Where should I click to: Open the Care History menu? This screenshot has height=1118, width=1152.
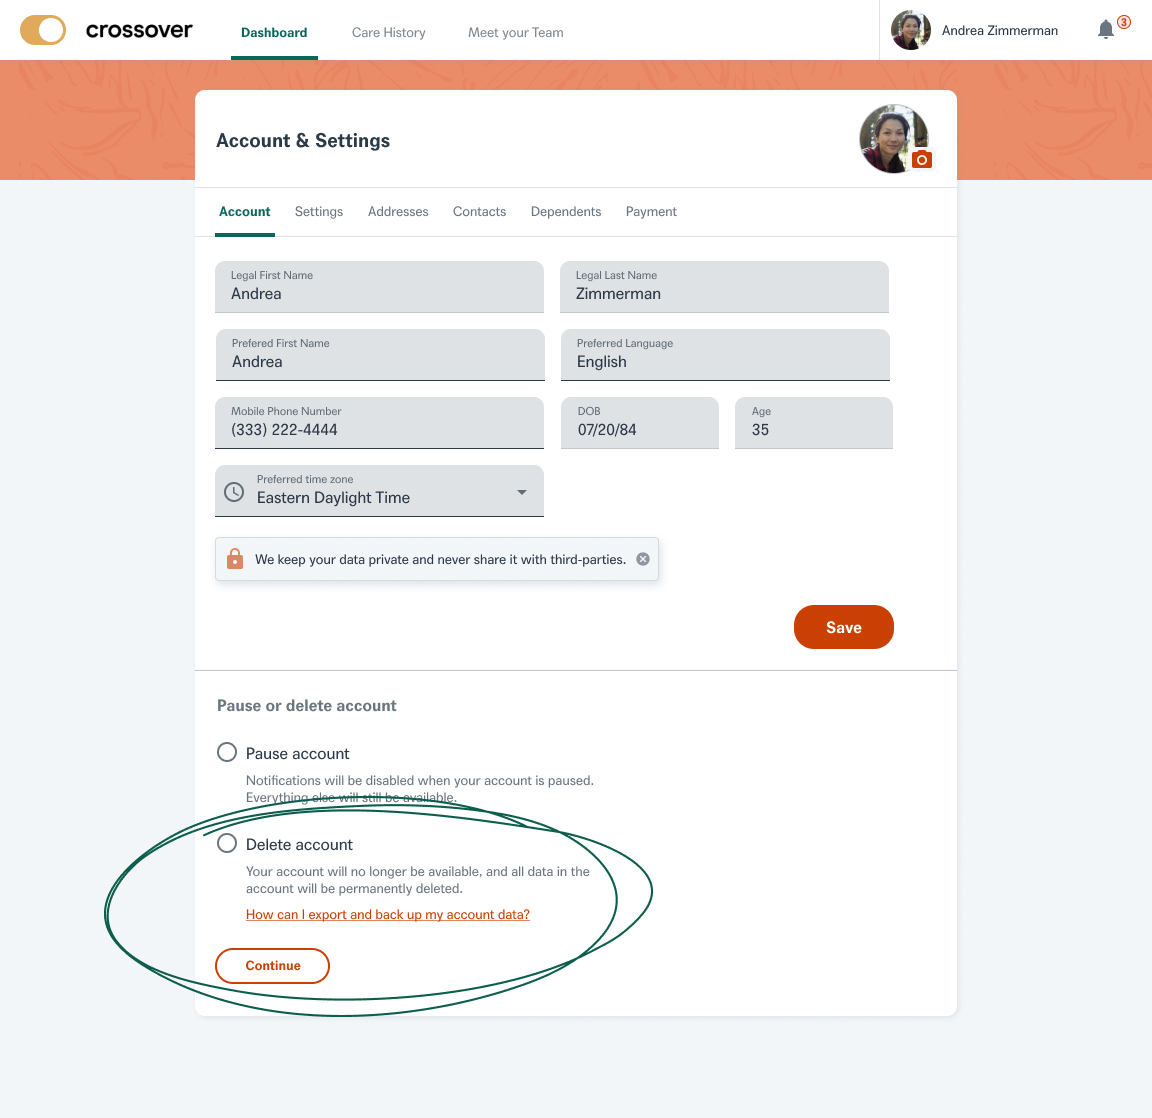point(389,32)
